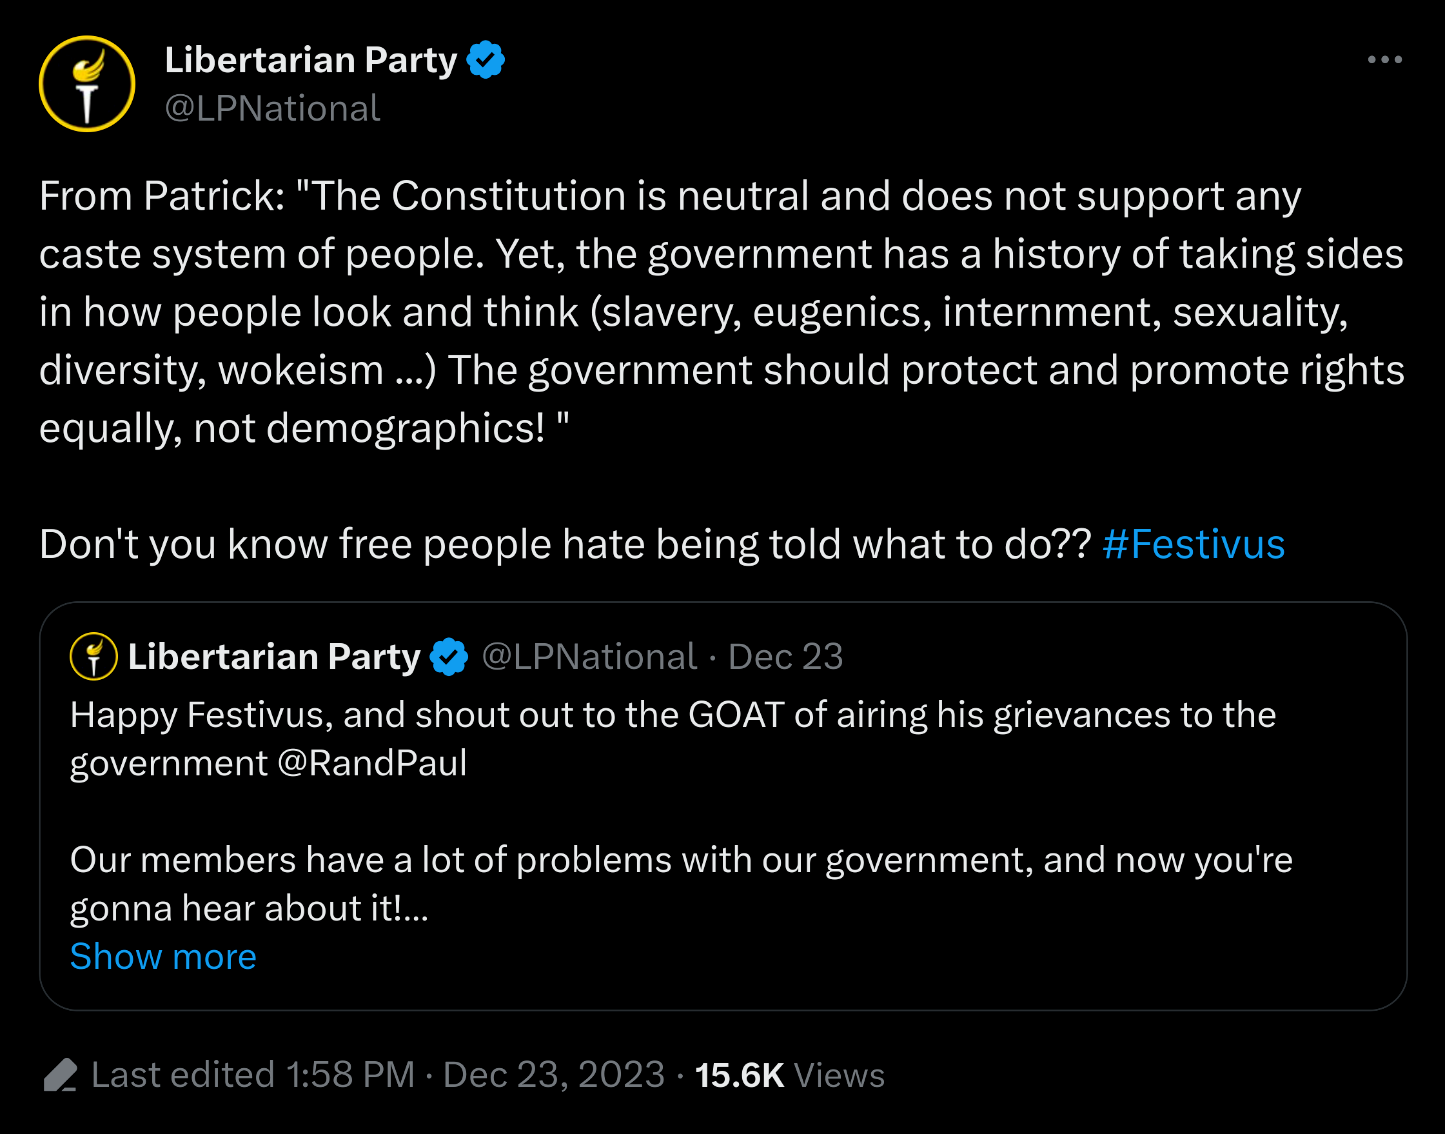Click the @LPNational handle in the quoted post
This screenshot has width=1445, height=1134.
point(589,657)
